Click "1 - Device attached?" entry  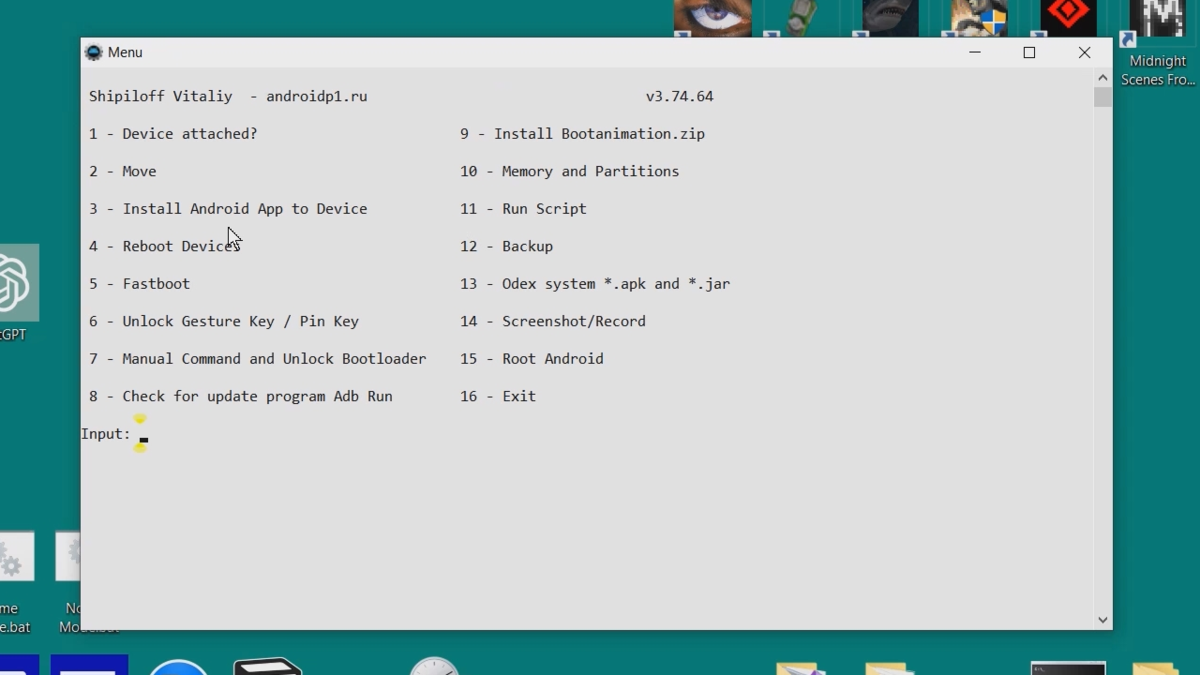[x=173, y=134]
